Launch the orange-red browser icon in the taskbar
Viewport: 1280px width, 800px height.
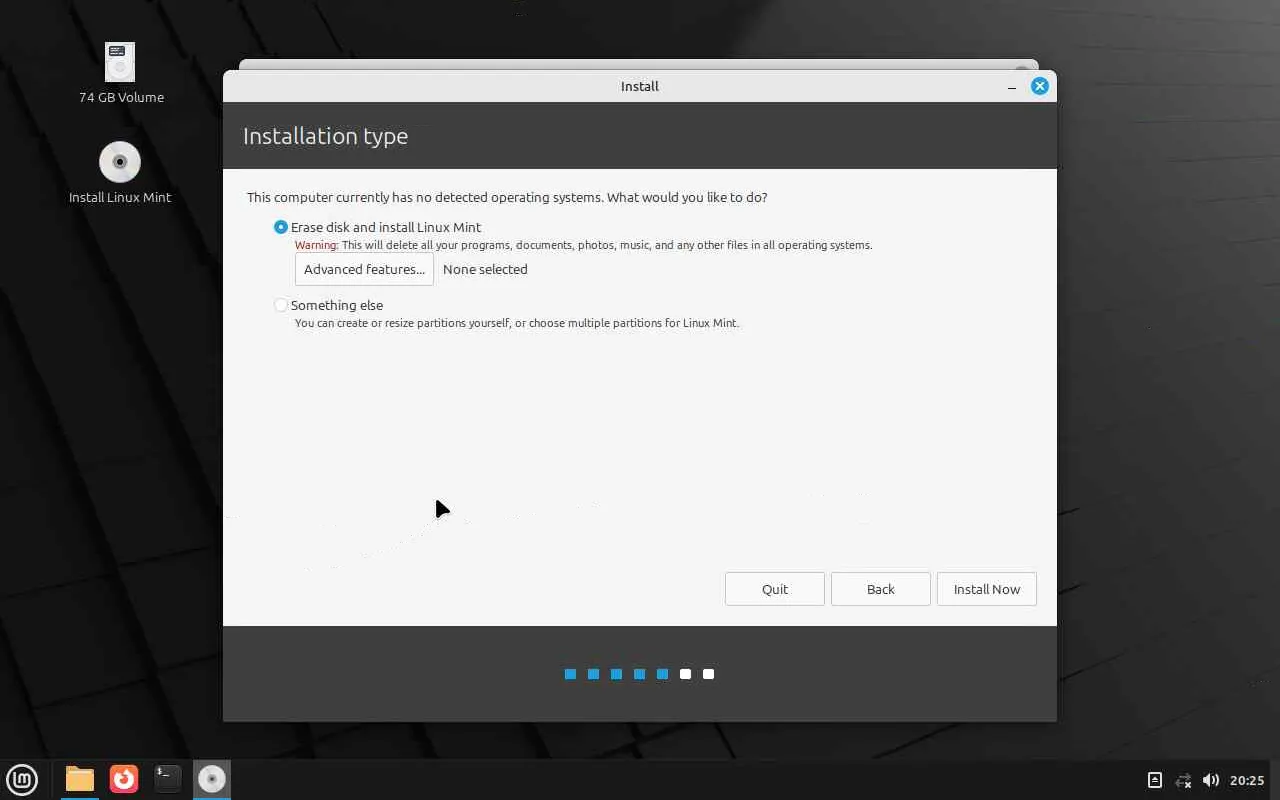point(124,779)
